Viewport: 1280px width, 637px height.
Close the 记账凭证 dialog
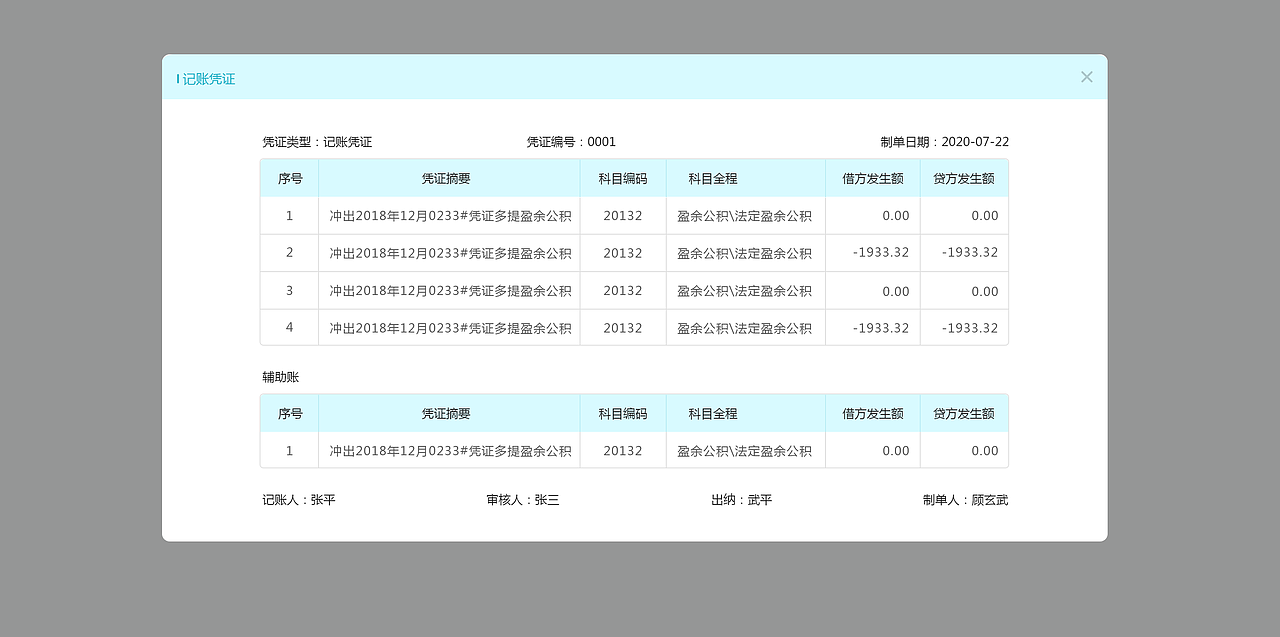pyautogui.click(x=1086, y=76)
